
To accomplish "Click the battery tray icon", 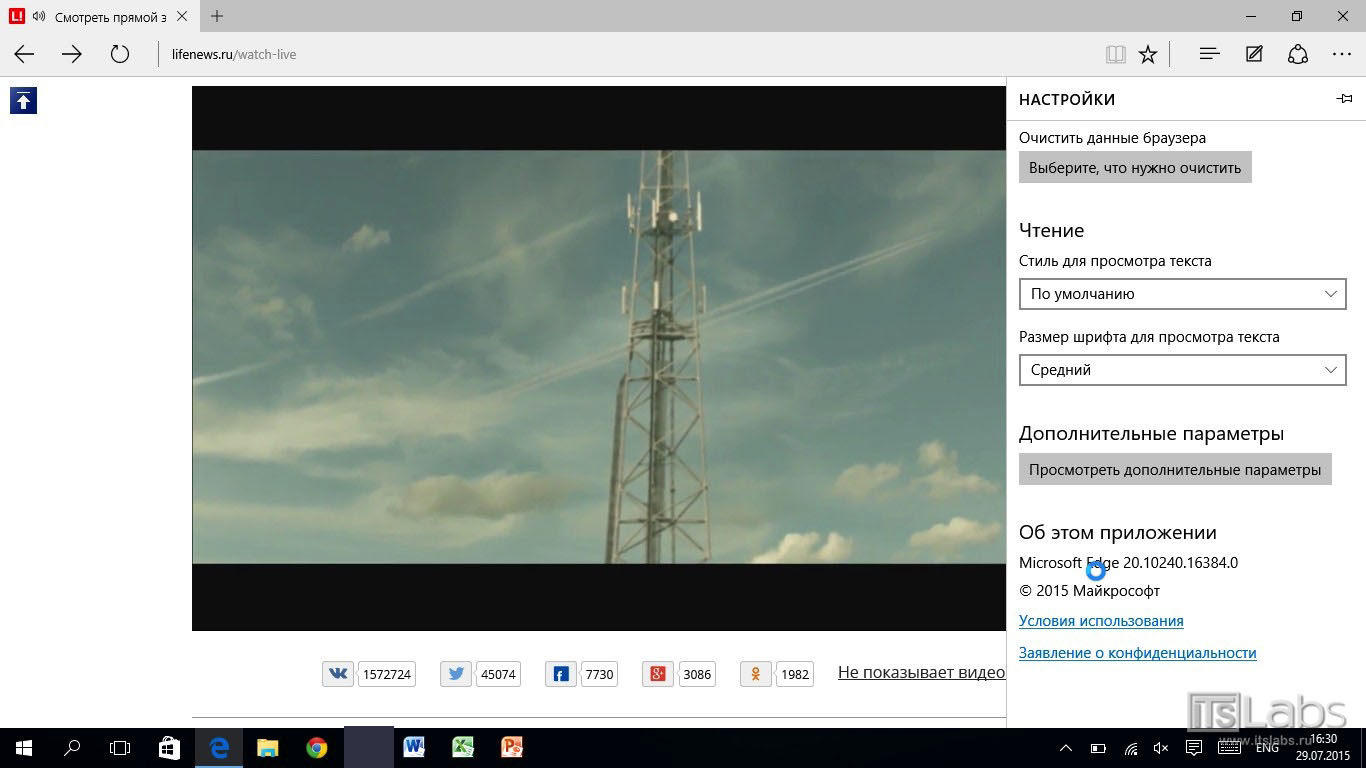I will (x=1098, y=747).
